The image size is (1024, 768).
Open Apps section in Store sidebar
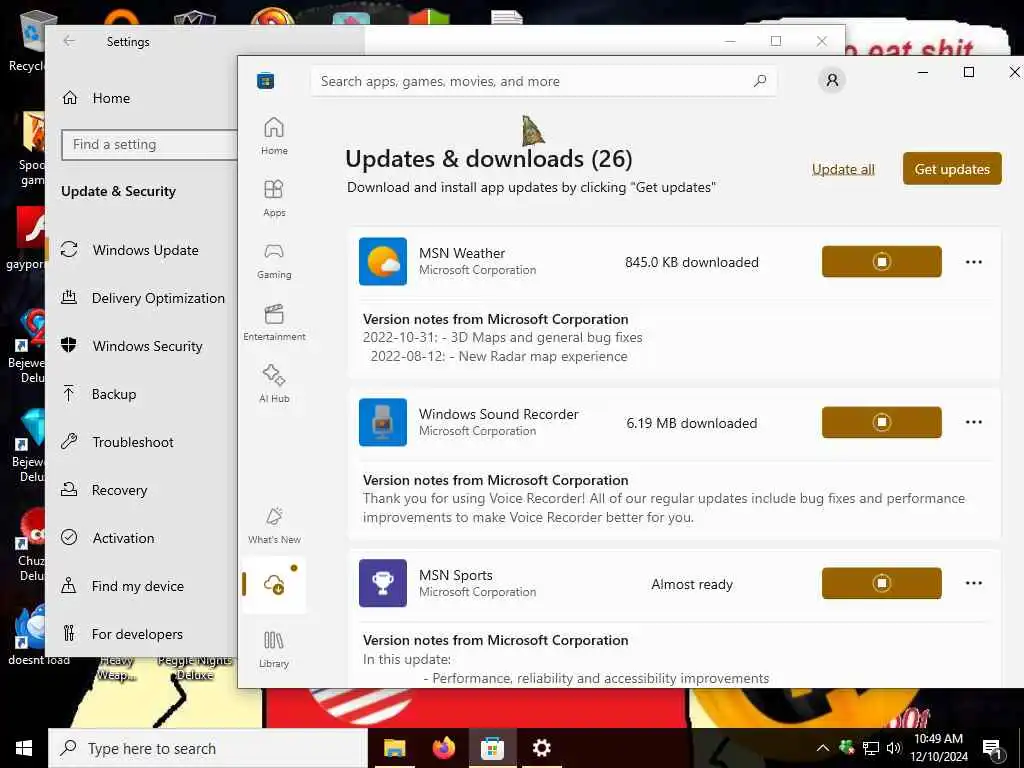(274, 198)
